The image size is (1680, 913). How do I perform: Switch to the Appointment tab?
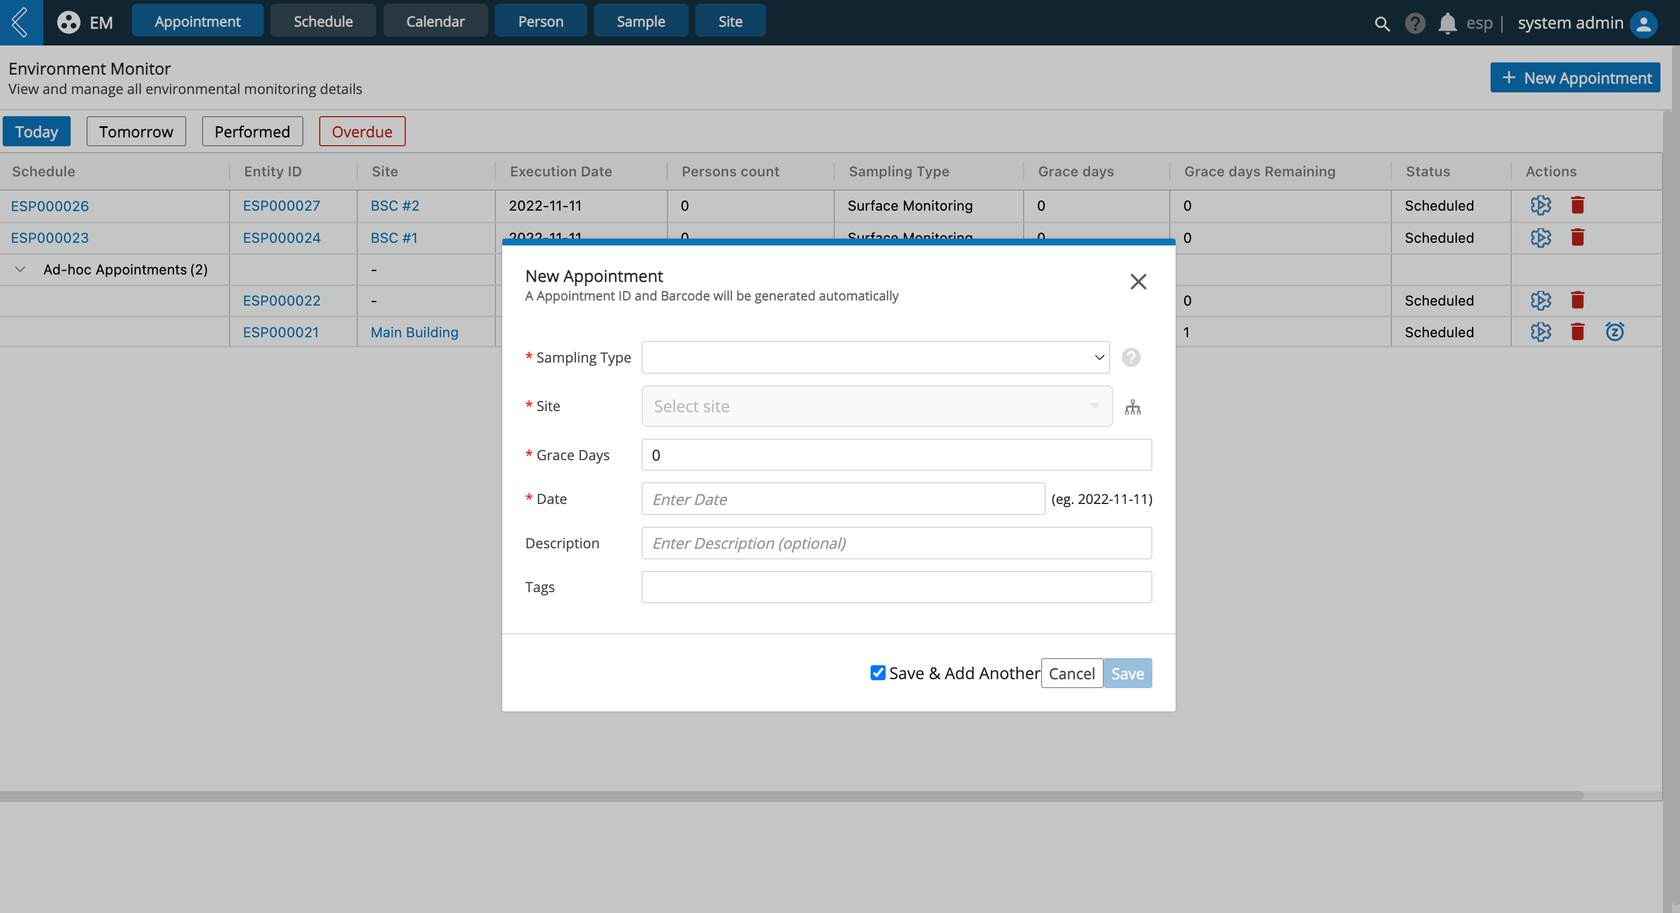pyautogui.click(x=198, y=21)
